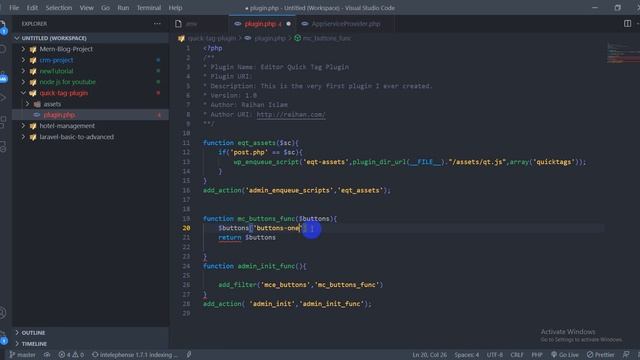Click the crm-project folder icon
Image resolution: width=640 pixels, height=360 pixels.
pyautogui.click(x=33, y=60)
